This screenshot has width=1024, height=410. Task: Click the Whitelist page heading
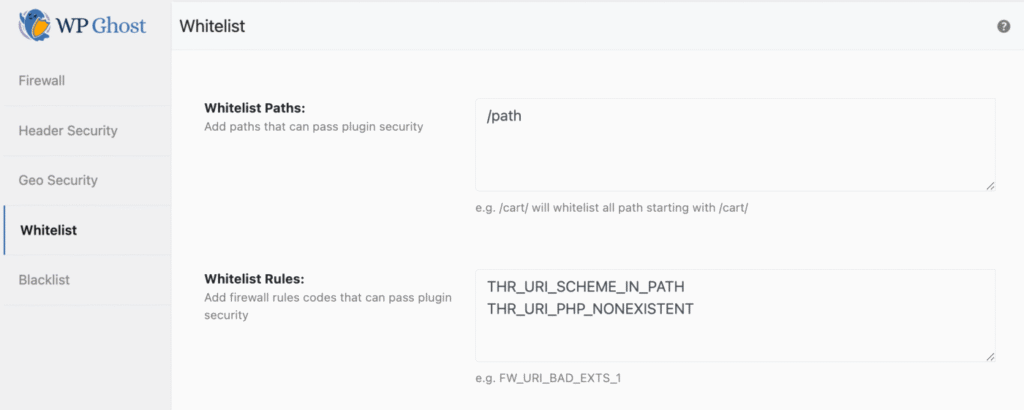tap(212, 26)
